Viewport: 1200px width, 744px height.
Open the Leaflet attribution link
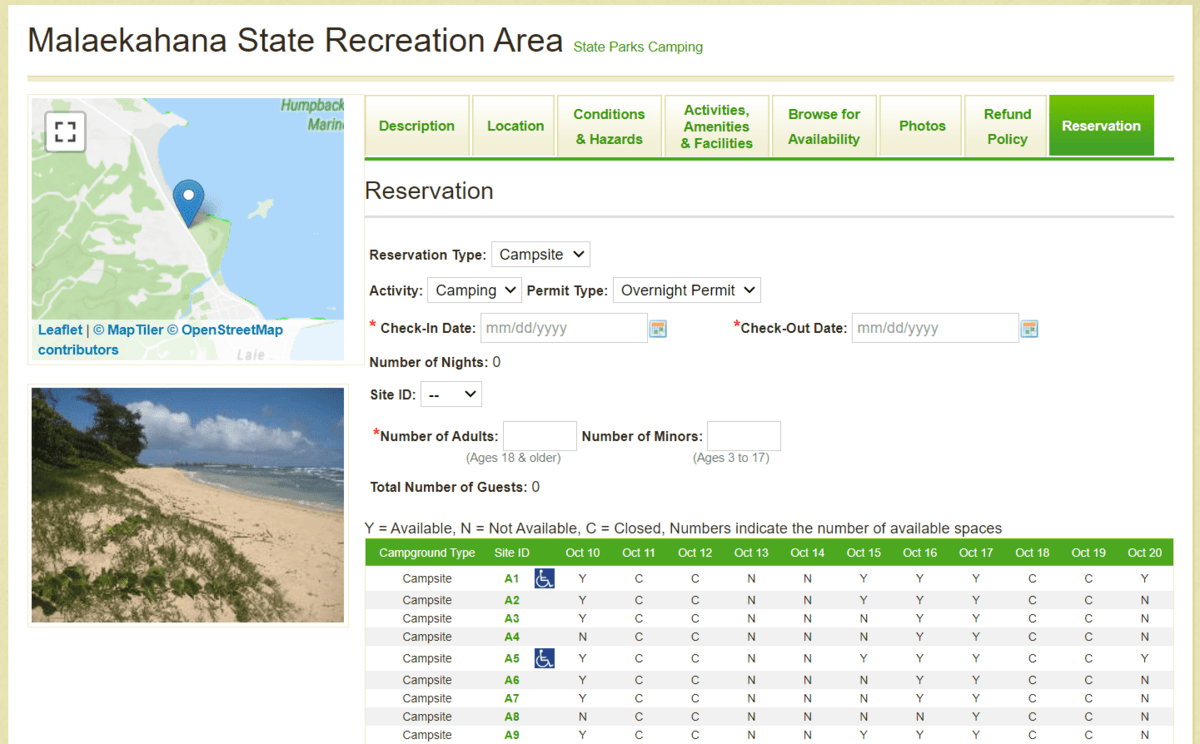tap(60, 330)
